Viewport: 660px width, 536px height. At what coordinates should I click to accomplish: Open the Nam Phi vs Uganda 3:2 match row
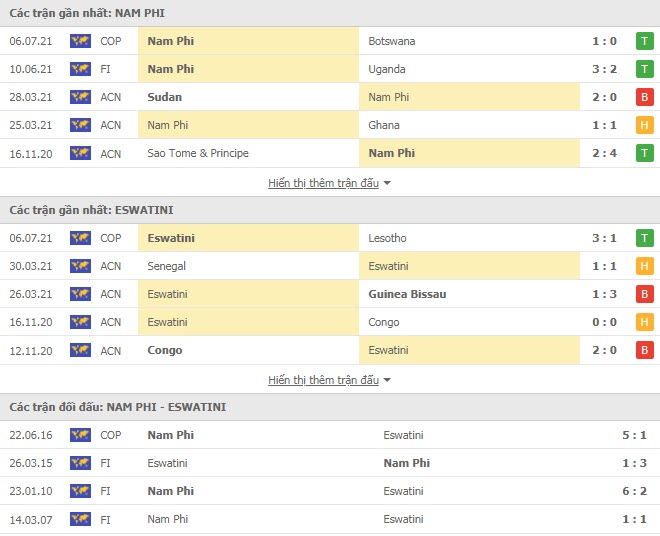330,69
